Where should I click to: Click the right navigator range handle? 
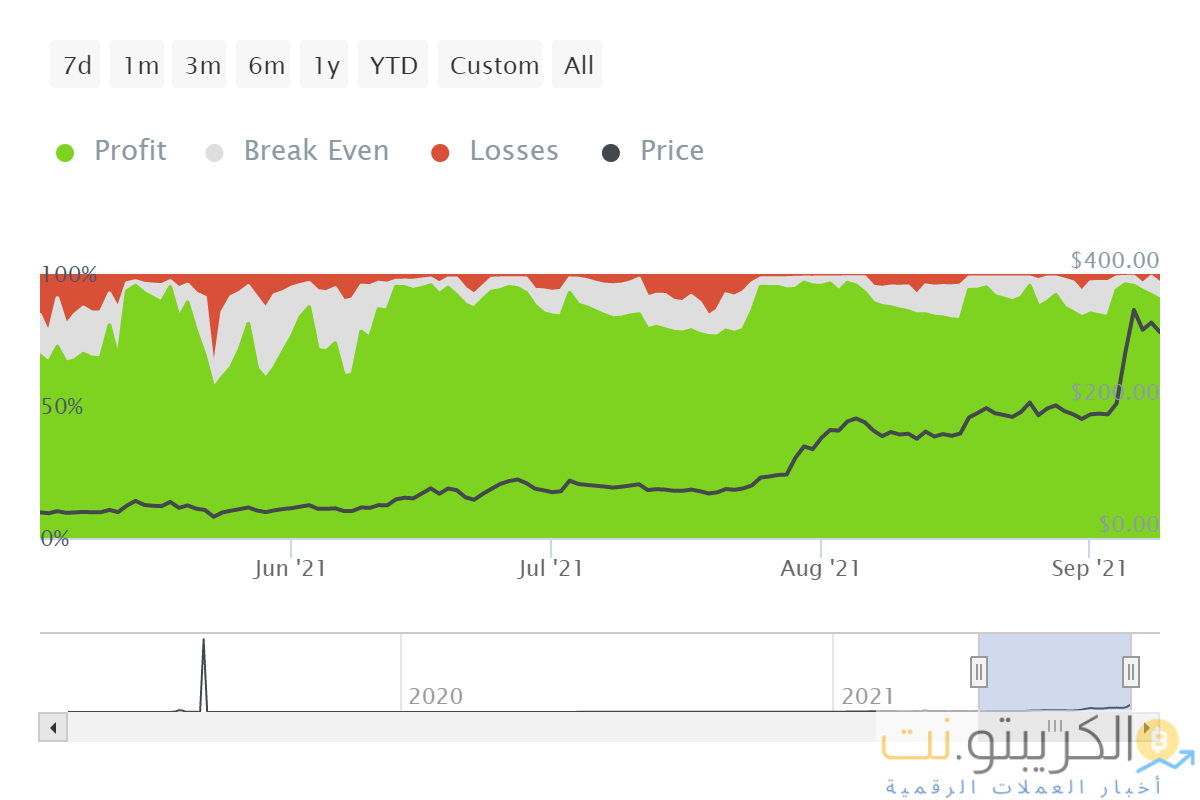1131,671
